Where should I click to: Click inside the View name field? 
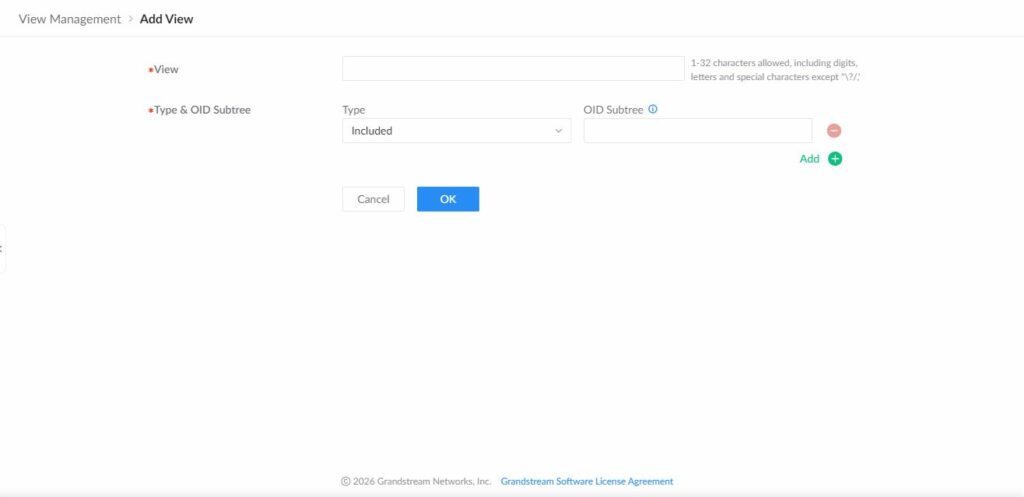click(513, 69)
